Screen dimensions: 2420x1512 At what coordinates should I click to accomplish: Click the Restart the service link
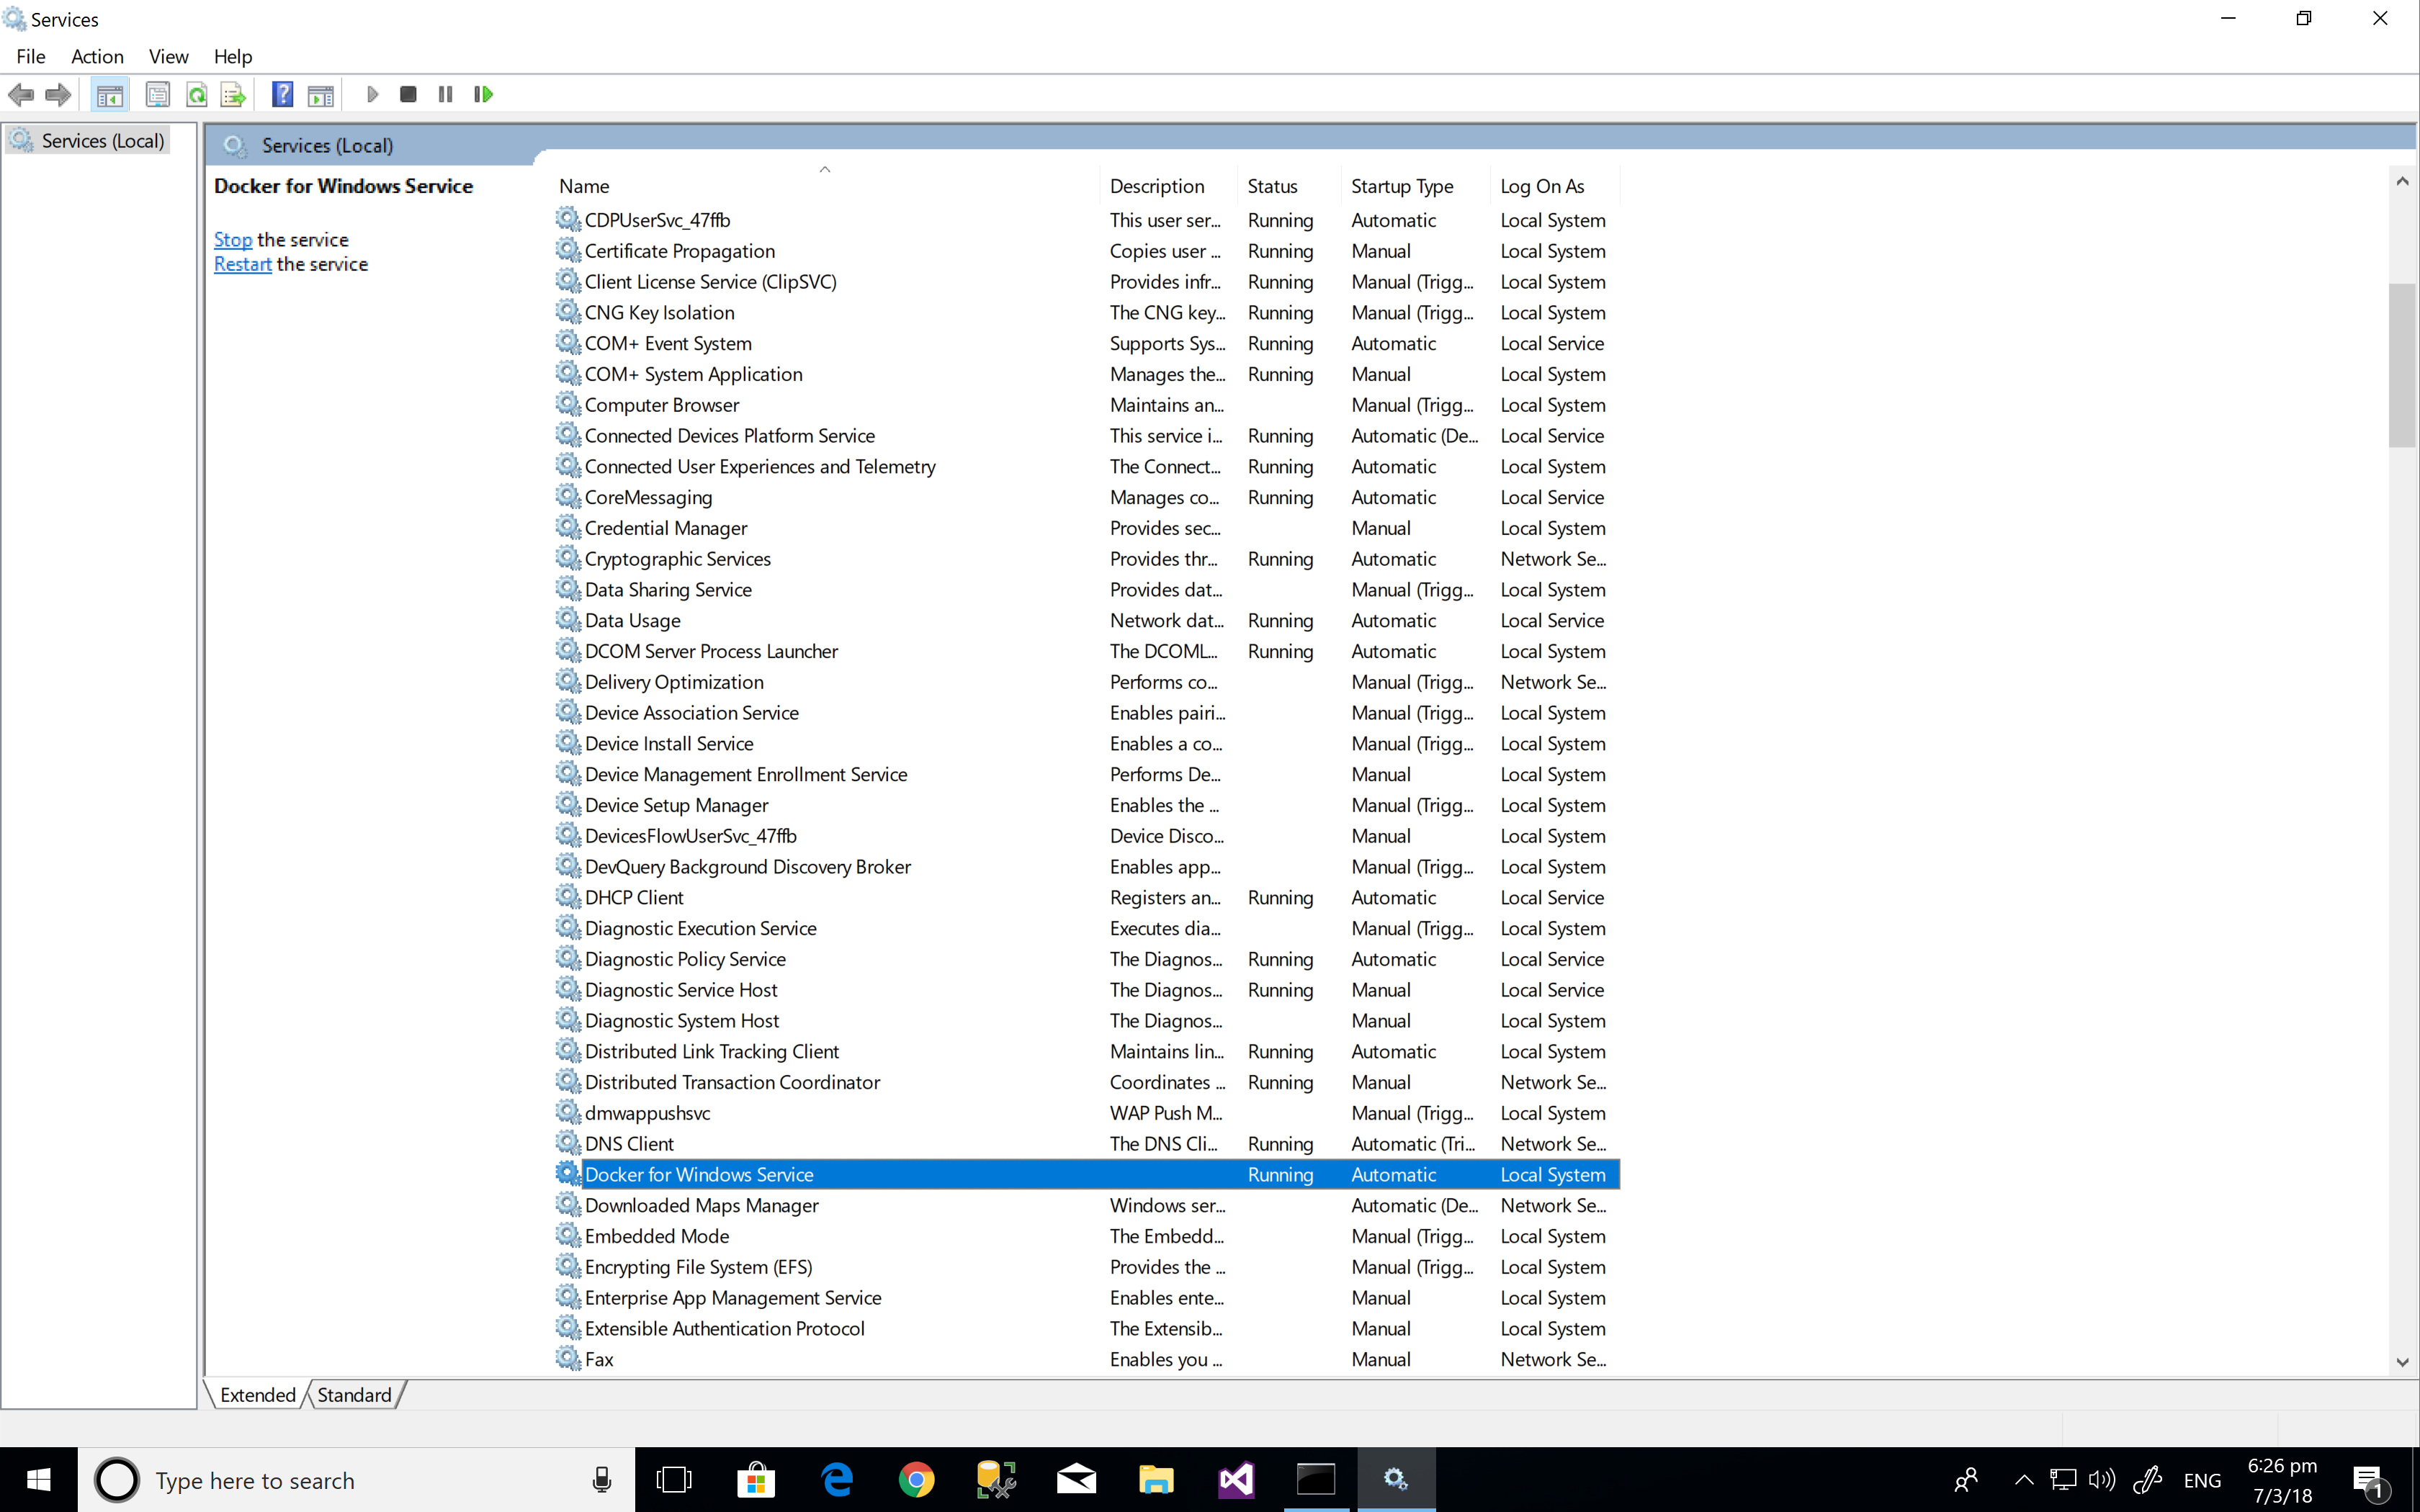[x=242, y=264]
